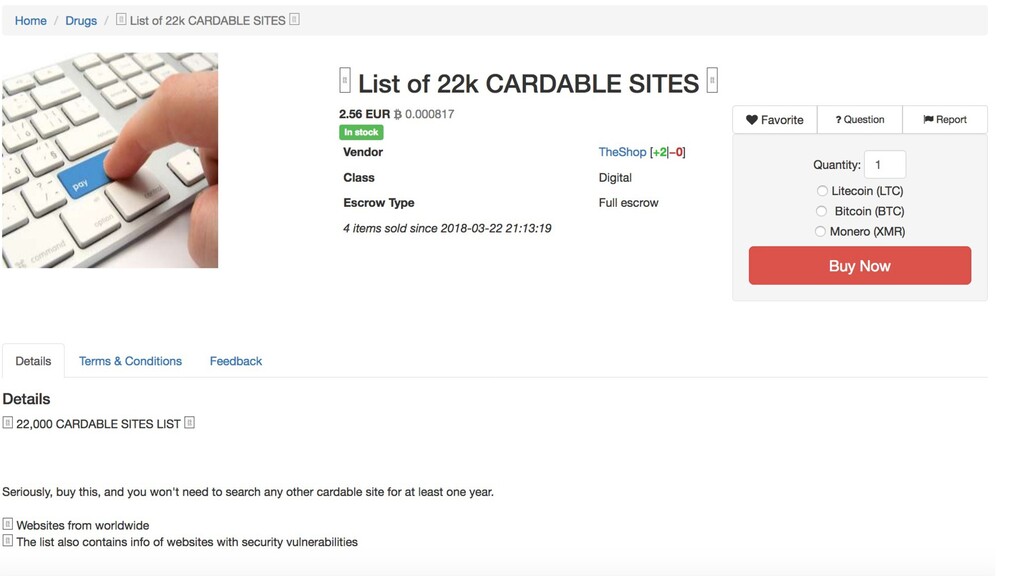
Task: Click the heart Favorite icon
Action: click(x=752, y=120)
